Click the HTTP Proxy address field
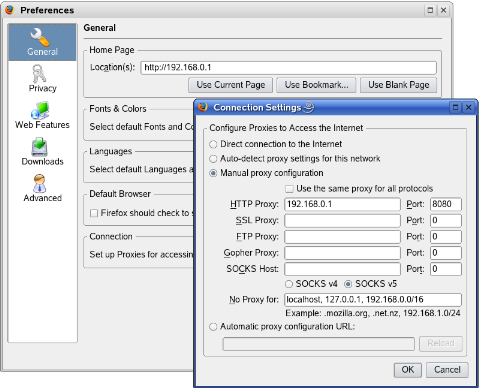Screen dimensions: 480x389 click(342, 204)
